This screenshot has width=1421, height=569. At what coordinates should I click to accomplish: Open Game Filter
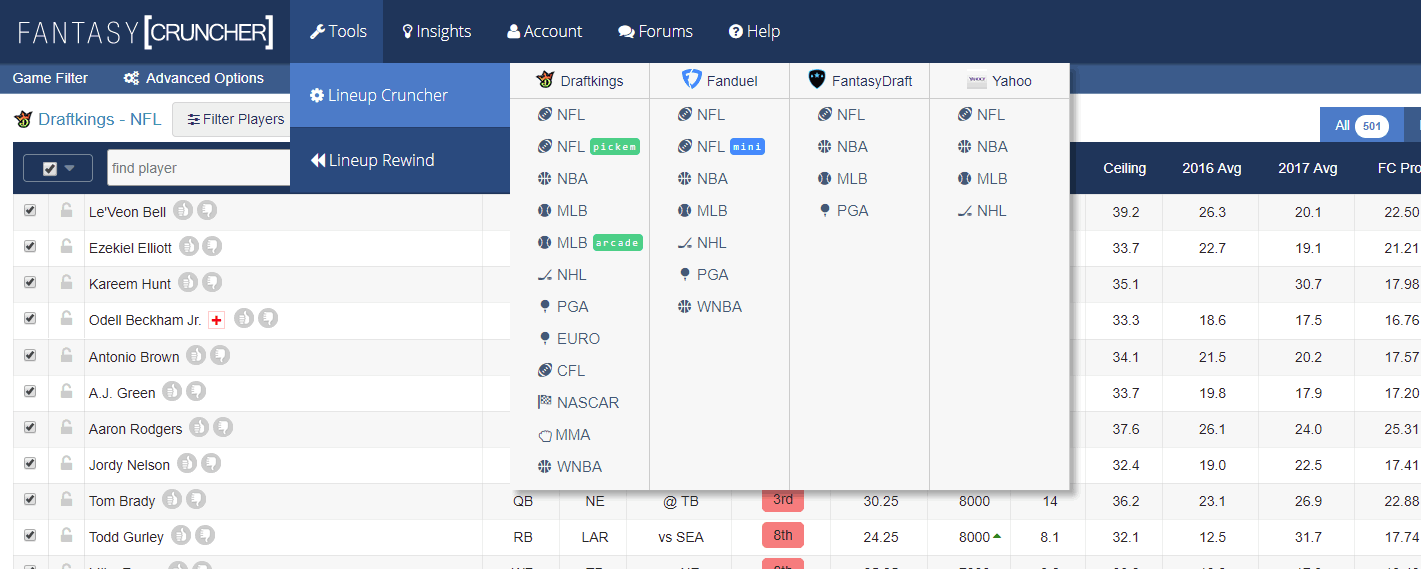click(x=50, y=78)
